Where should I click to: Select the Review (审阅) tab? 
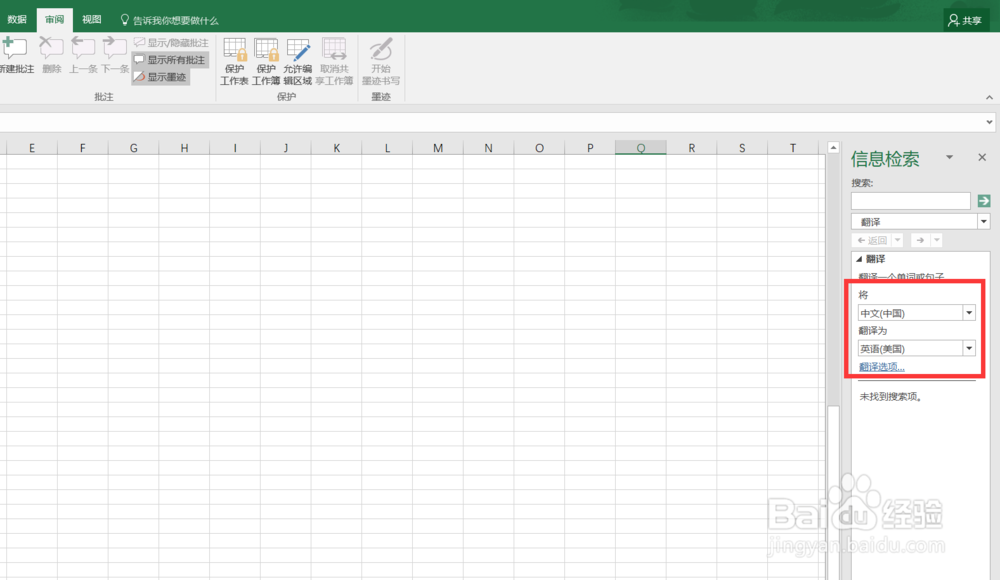55,20
